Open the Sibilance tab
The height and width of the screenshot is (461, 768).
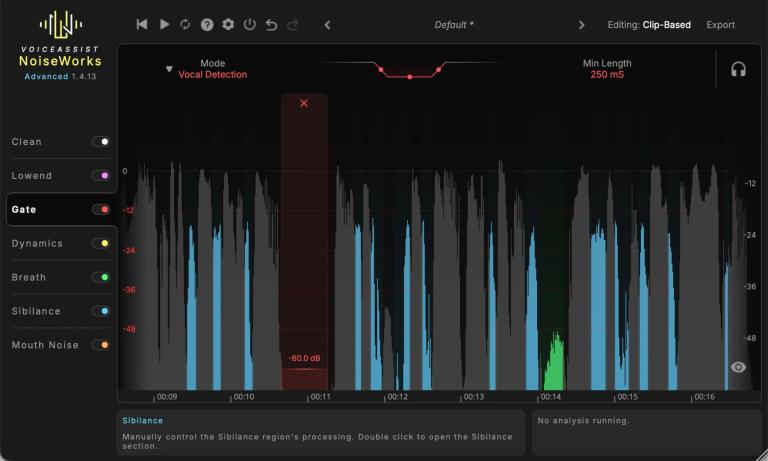click(x=36, y=311)
